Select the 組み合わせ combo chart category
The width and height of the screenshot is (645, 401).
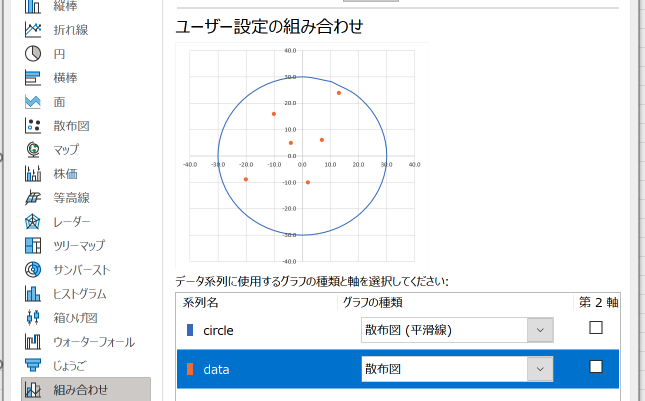(86, 389)
